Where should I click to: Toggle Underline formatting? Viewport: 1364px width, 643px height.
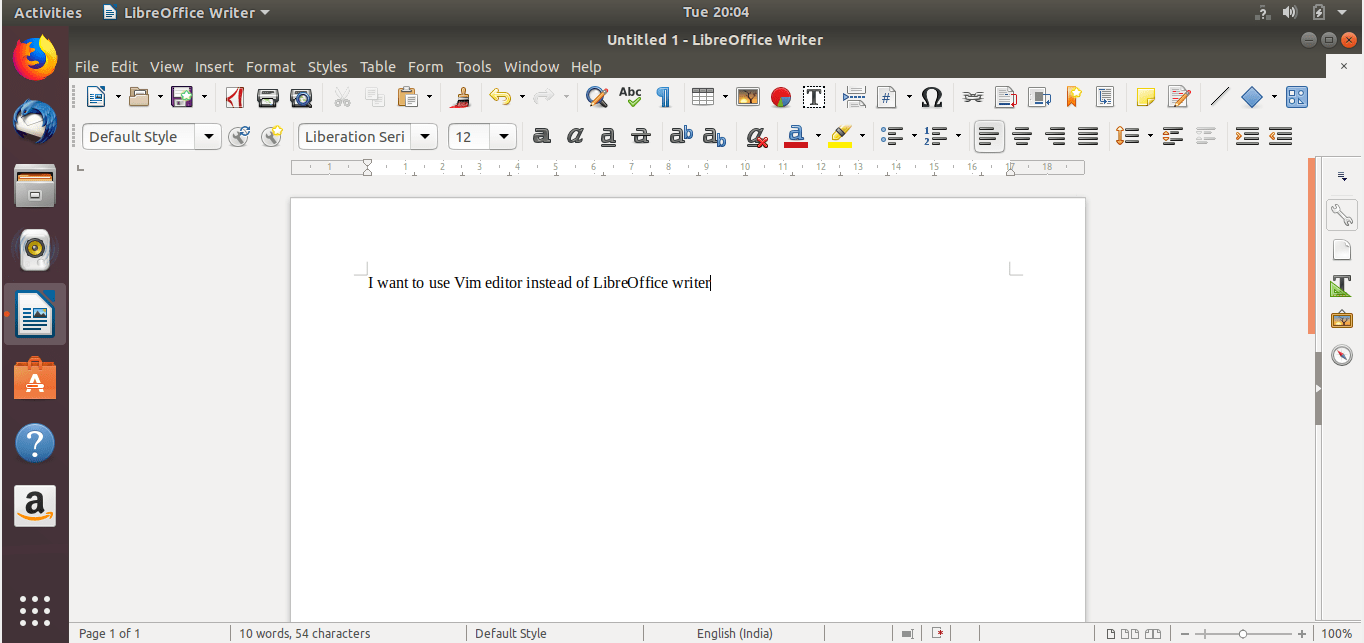click(608, 136)
